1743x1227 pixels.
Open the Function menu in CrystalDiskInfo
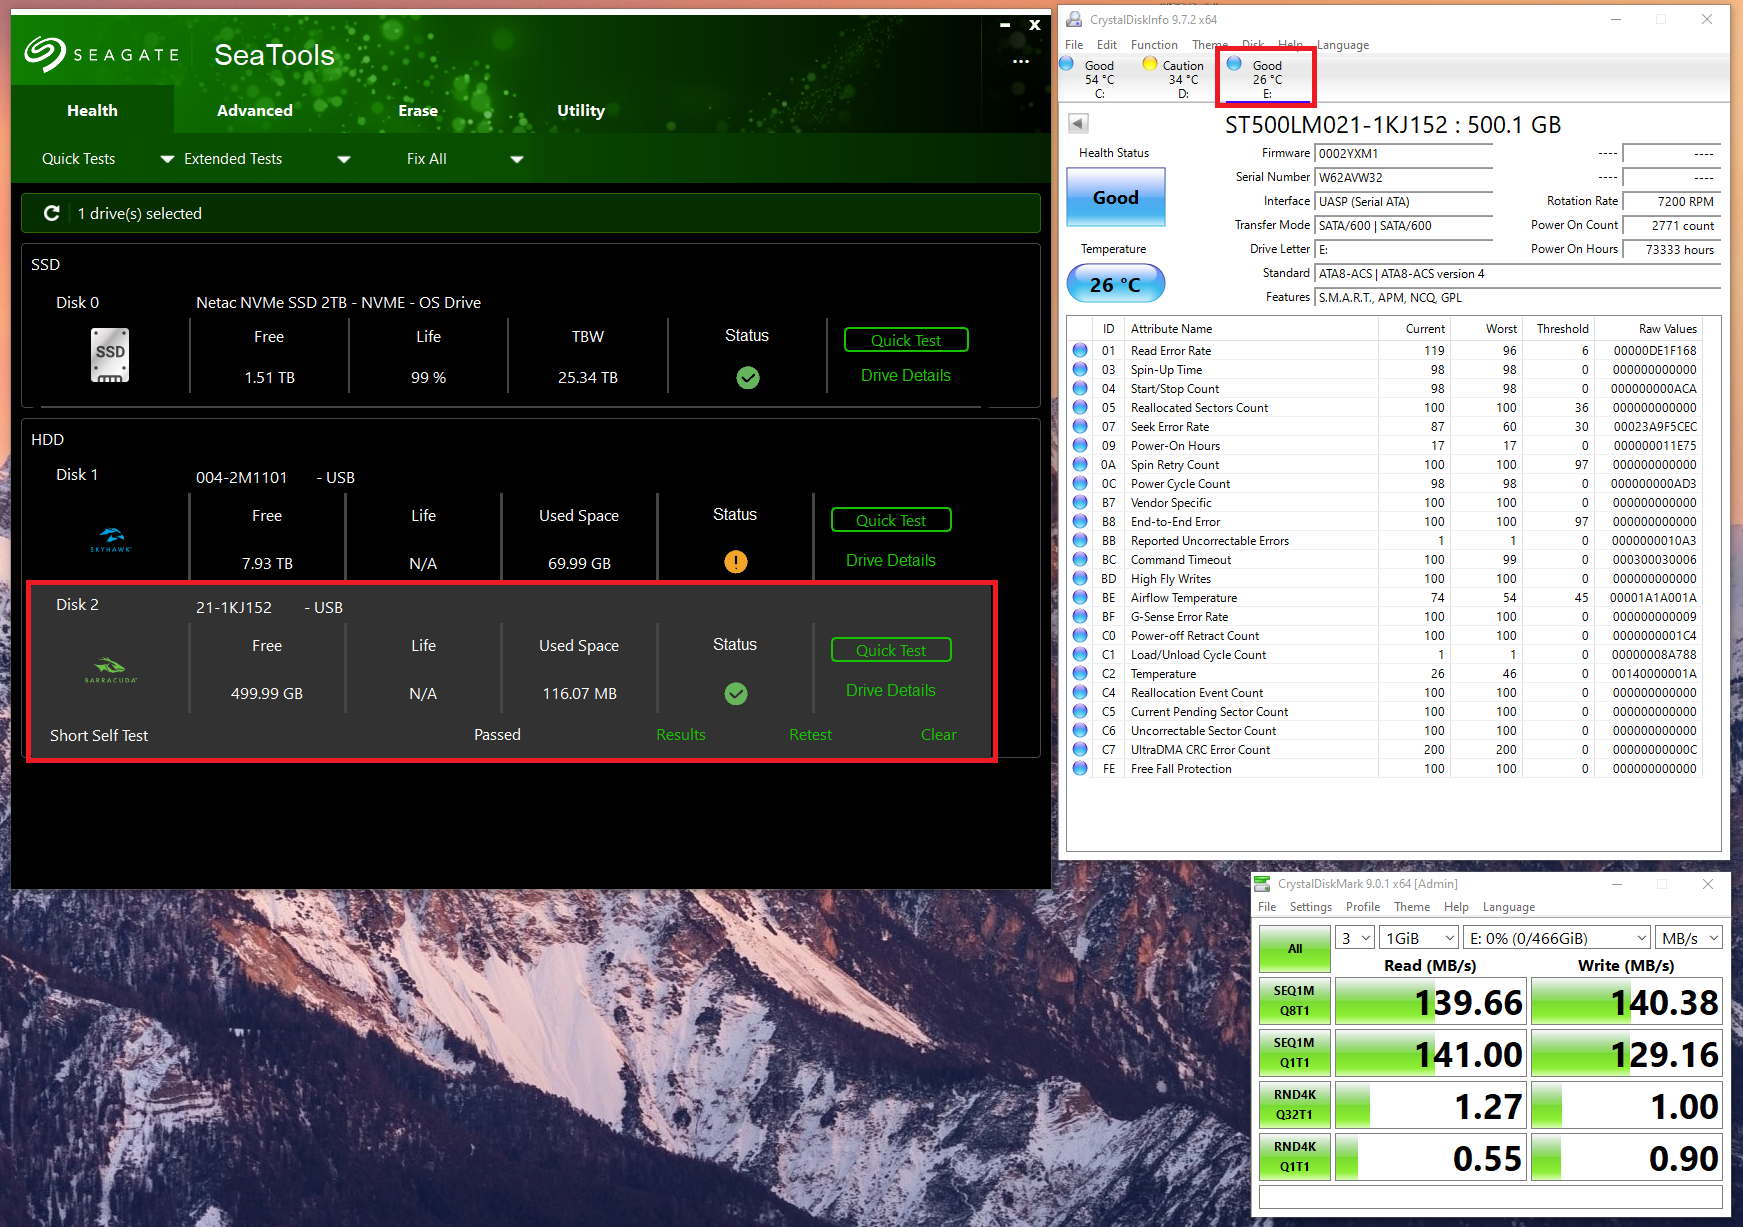pyautogui.click(x=1154, y=45)
